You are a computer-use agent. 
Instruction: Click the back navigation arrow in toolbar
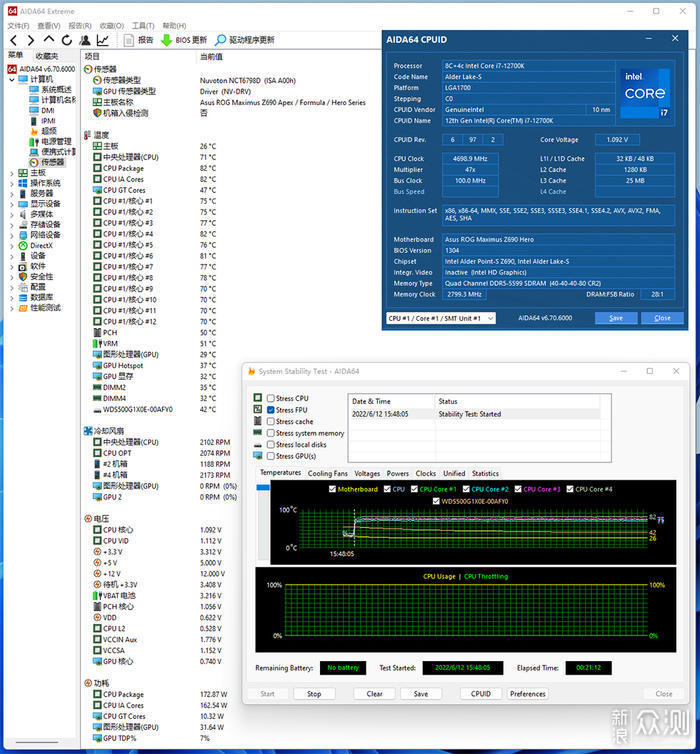[x=12, y=40]
